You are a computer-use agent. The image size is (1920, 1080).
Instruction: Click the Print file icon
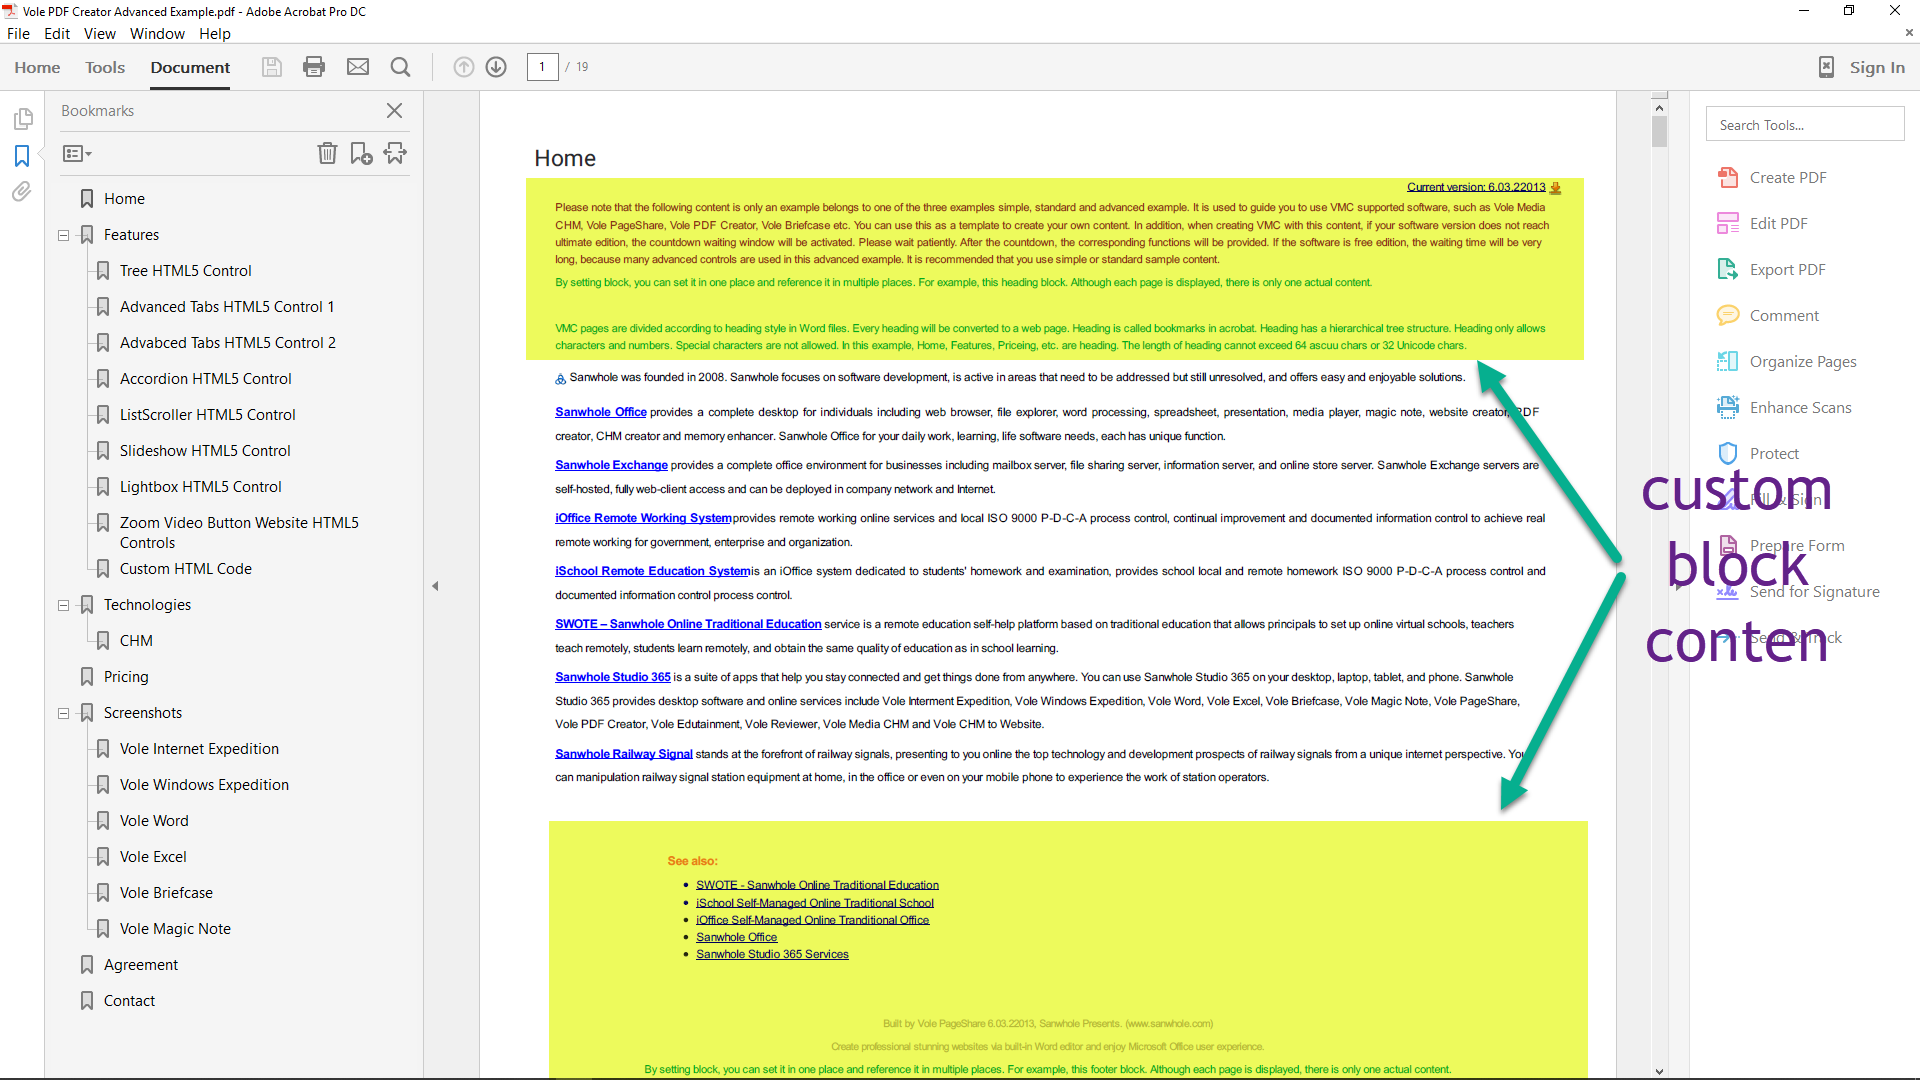pyautogui.click(x=314, y=67)
